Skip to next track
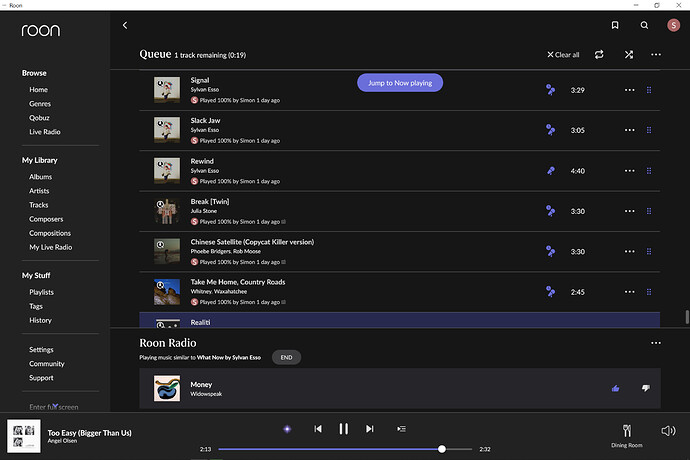Image resolution: width=690 pixels, height=460 pixels. coord(370,429)
